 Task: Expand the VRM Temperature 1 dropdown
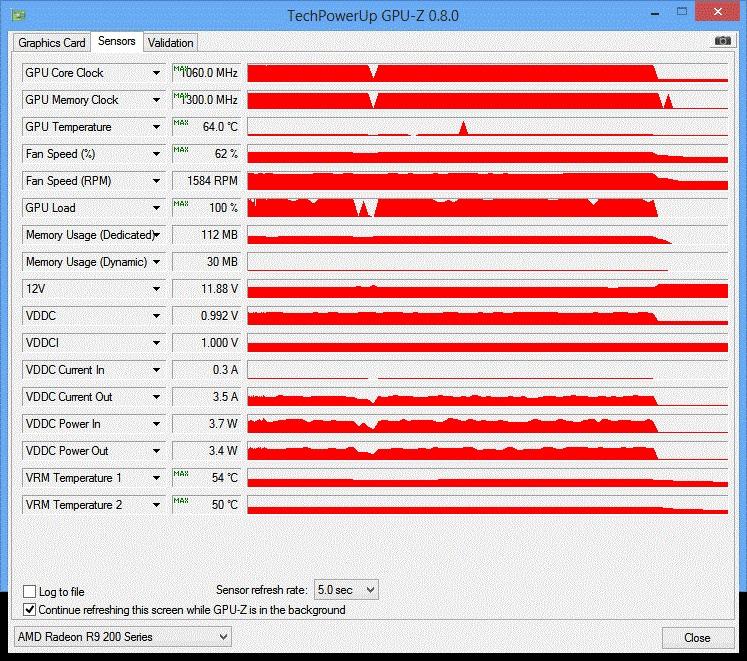tap(156, 478)
